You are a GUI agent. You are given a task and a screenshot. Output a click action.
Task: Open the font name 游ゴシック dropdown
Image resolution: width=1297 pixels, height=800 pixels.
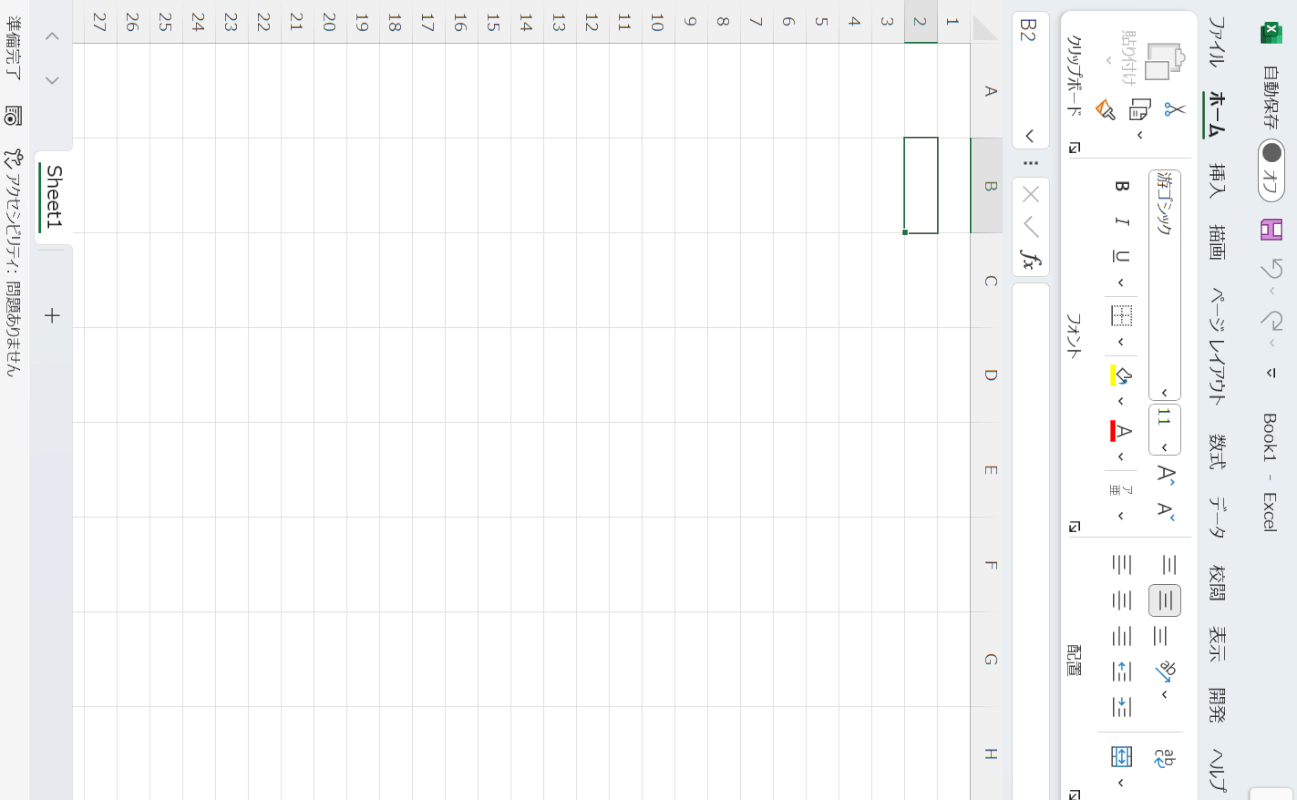pyautogui.click(x=1164, y=393)
